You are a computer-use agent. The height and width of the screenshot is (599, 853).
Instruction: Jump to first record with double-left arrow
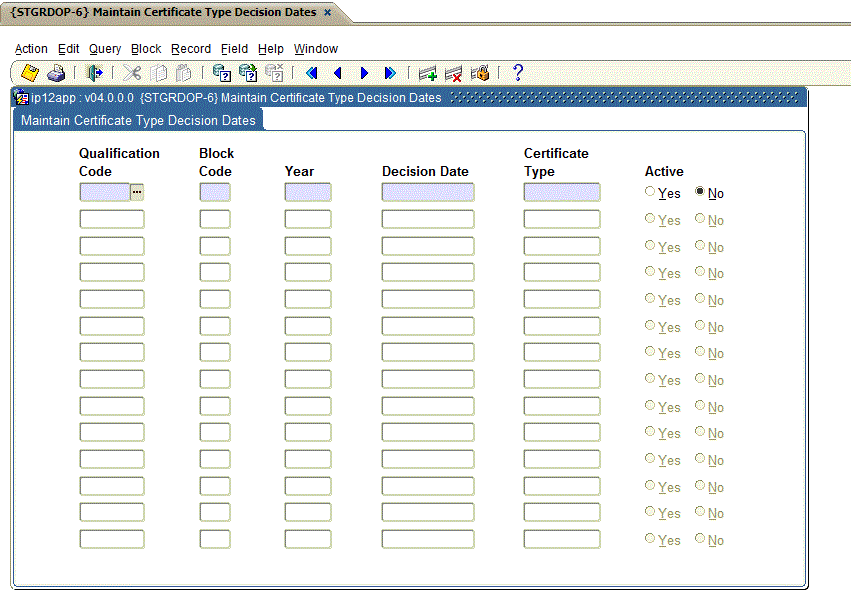click(x=311, y=73)
